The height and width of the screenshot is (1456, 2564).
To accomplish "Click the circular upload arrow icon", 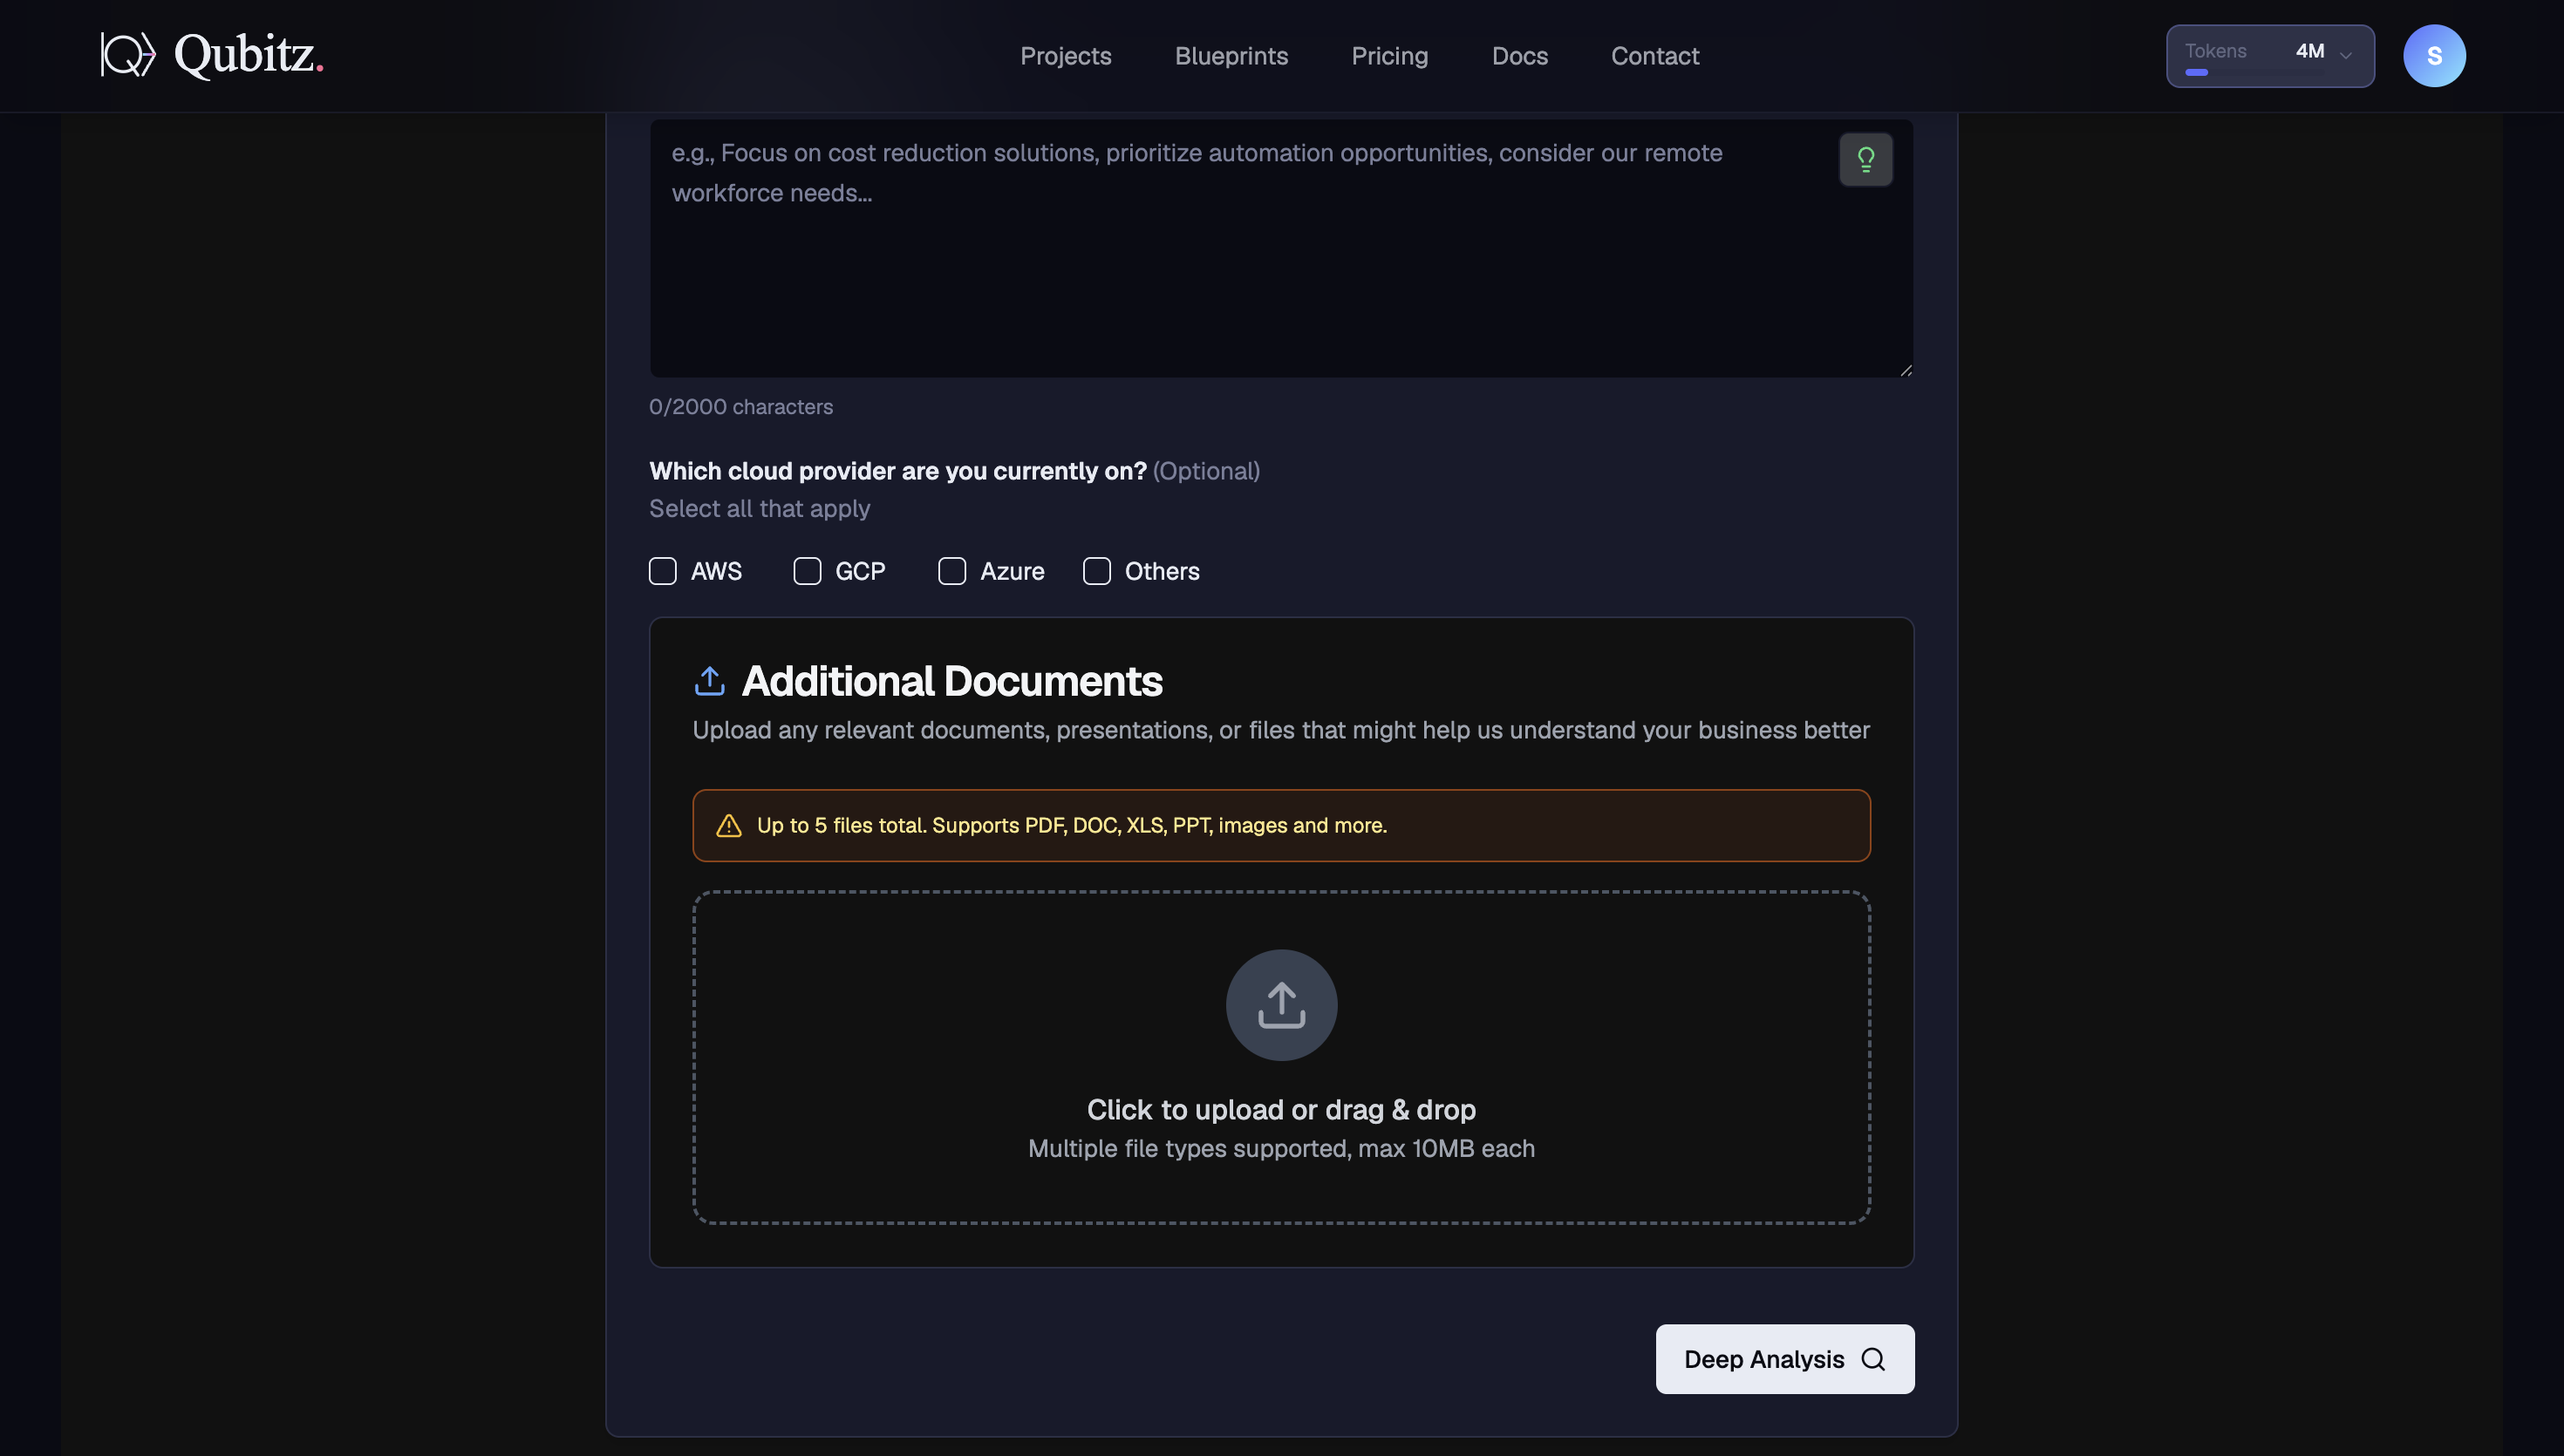I will (1281, 1005).
